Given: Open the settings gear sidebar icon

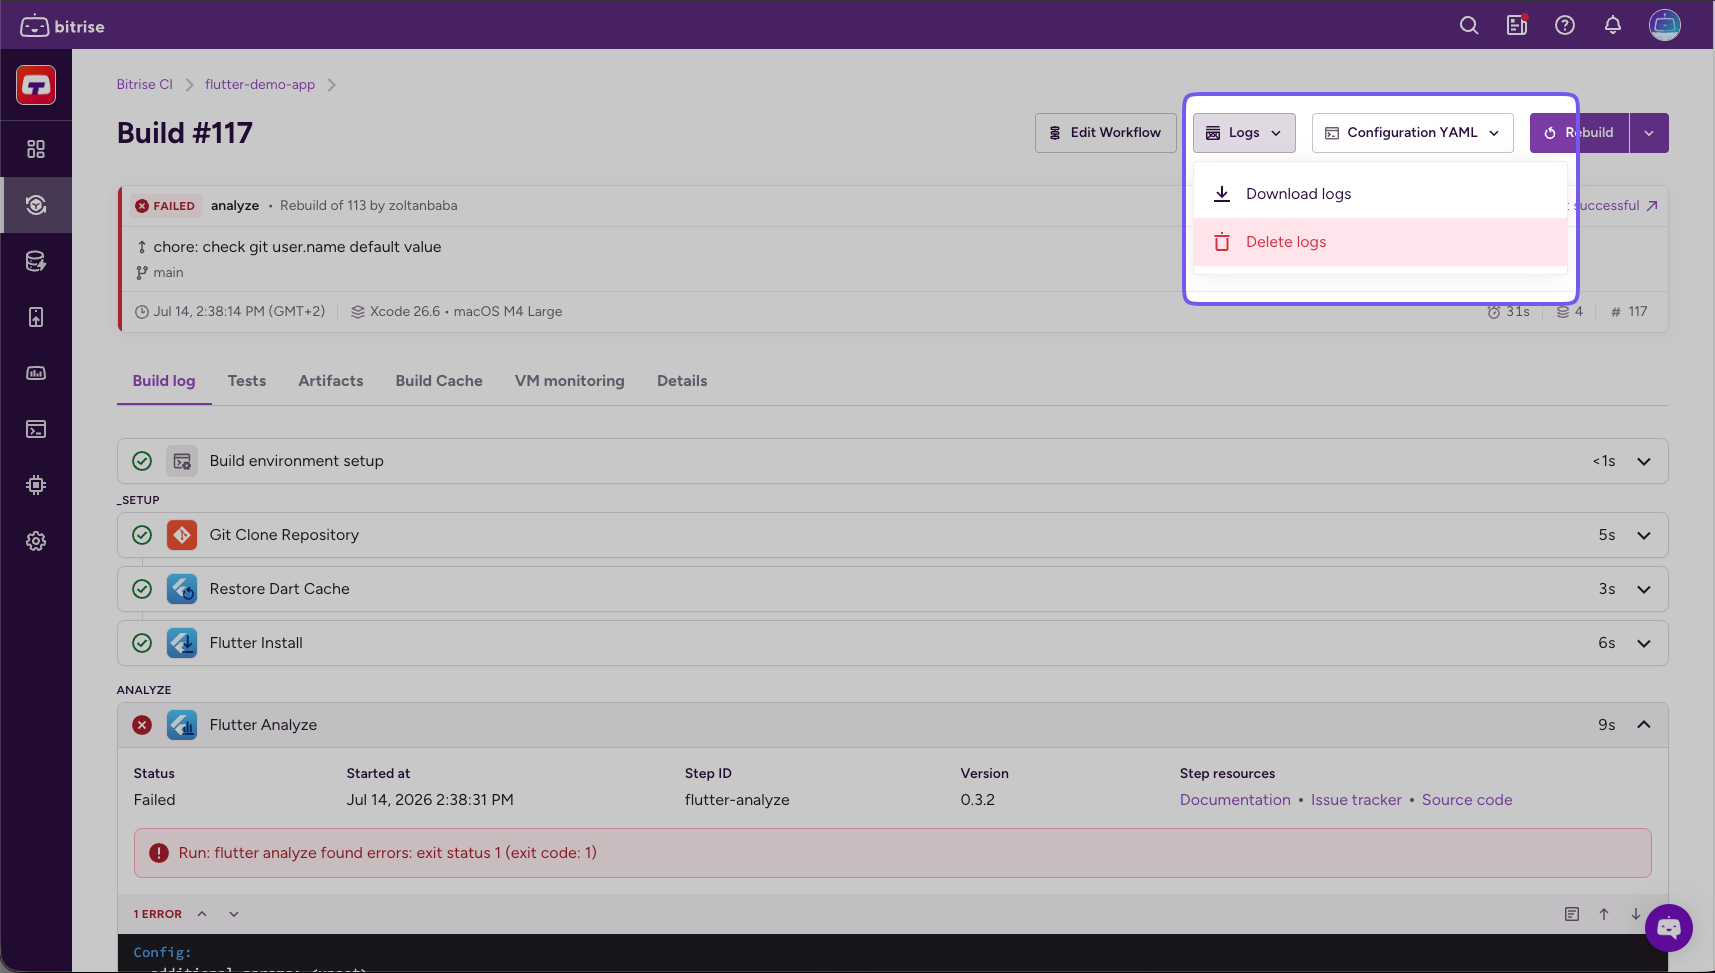Looking at the screenshot, I should (x=36, y=541).
